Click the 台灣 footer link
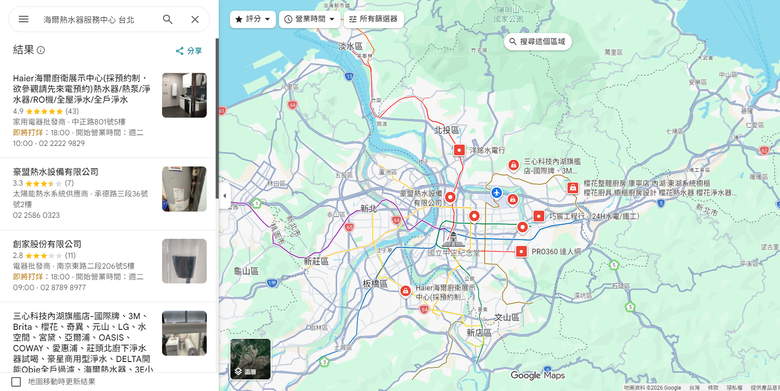 click(694, 388)
